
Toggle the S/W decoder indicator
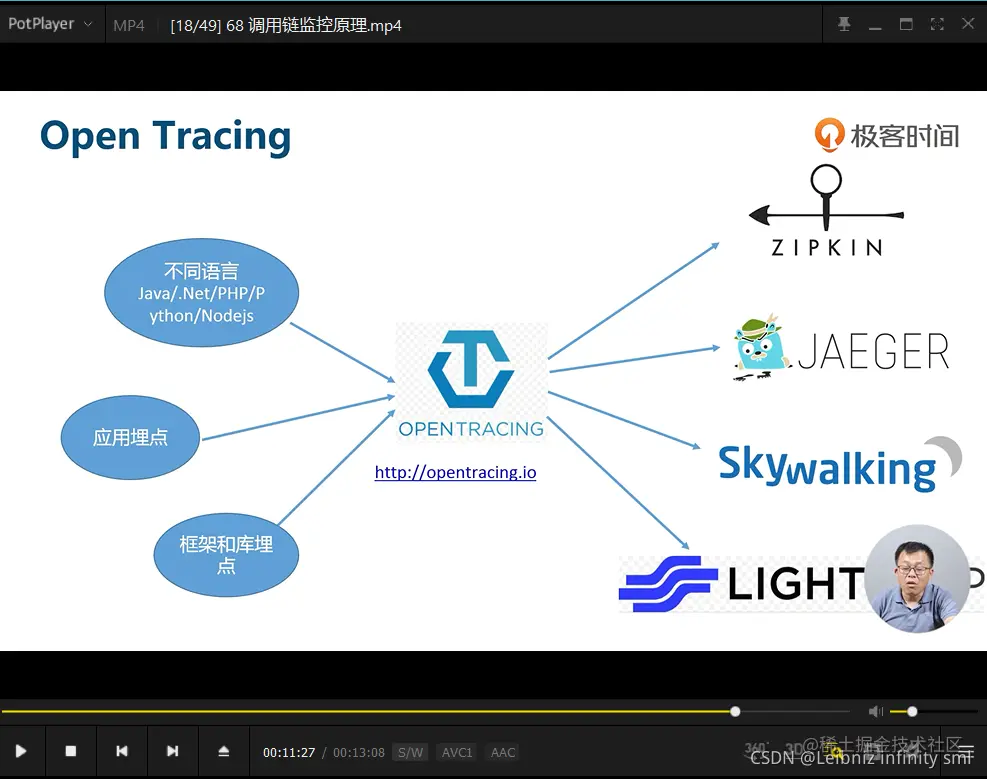pyautogui.click(x=410, y=753)
